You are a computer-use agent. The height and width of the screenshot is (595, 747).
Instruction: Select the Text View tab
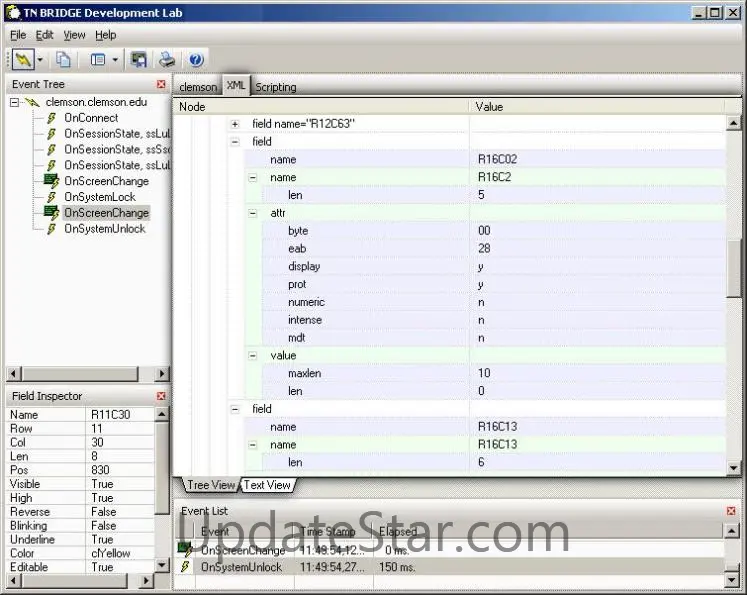click(x=267, y=485)
